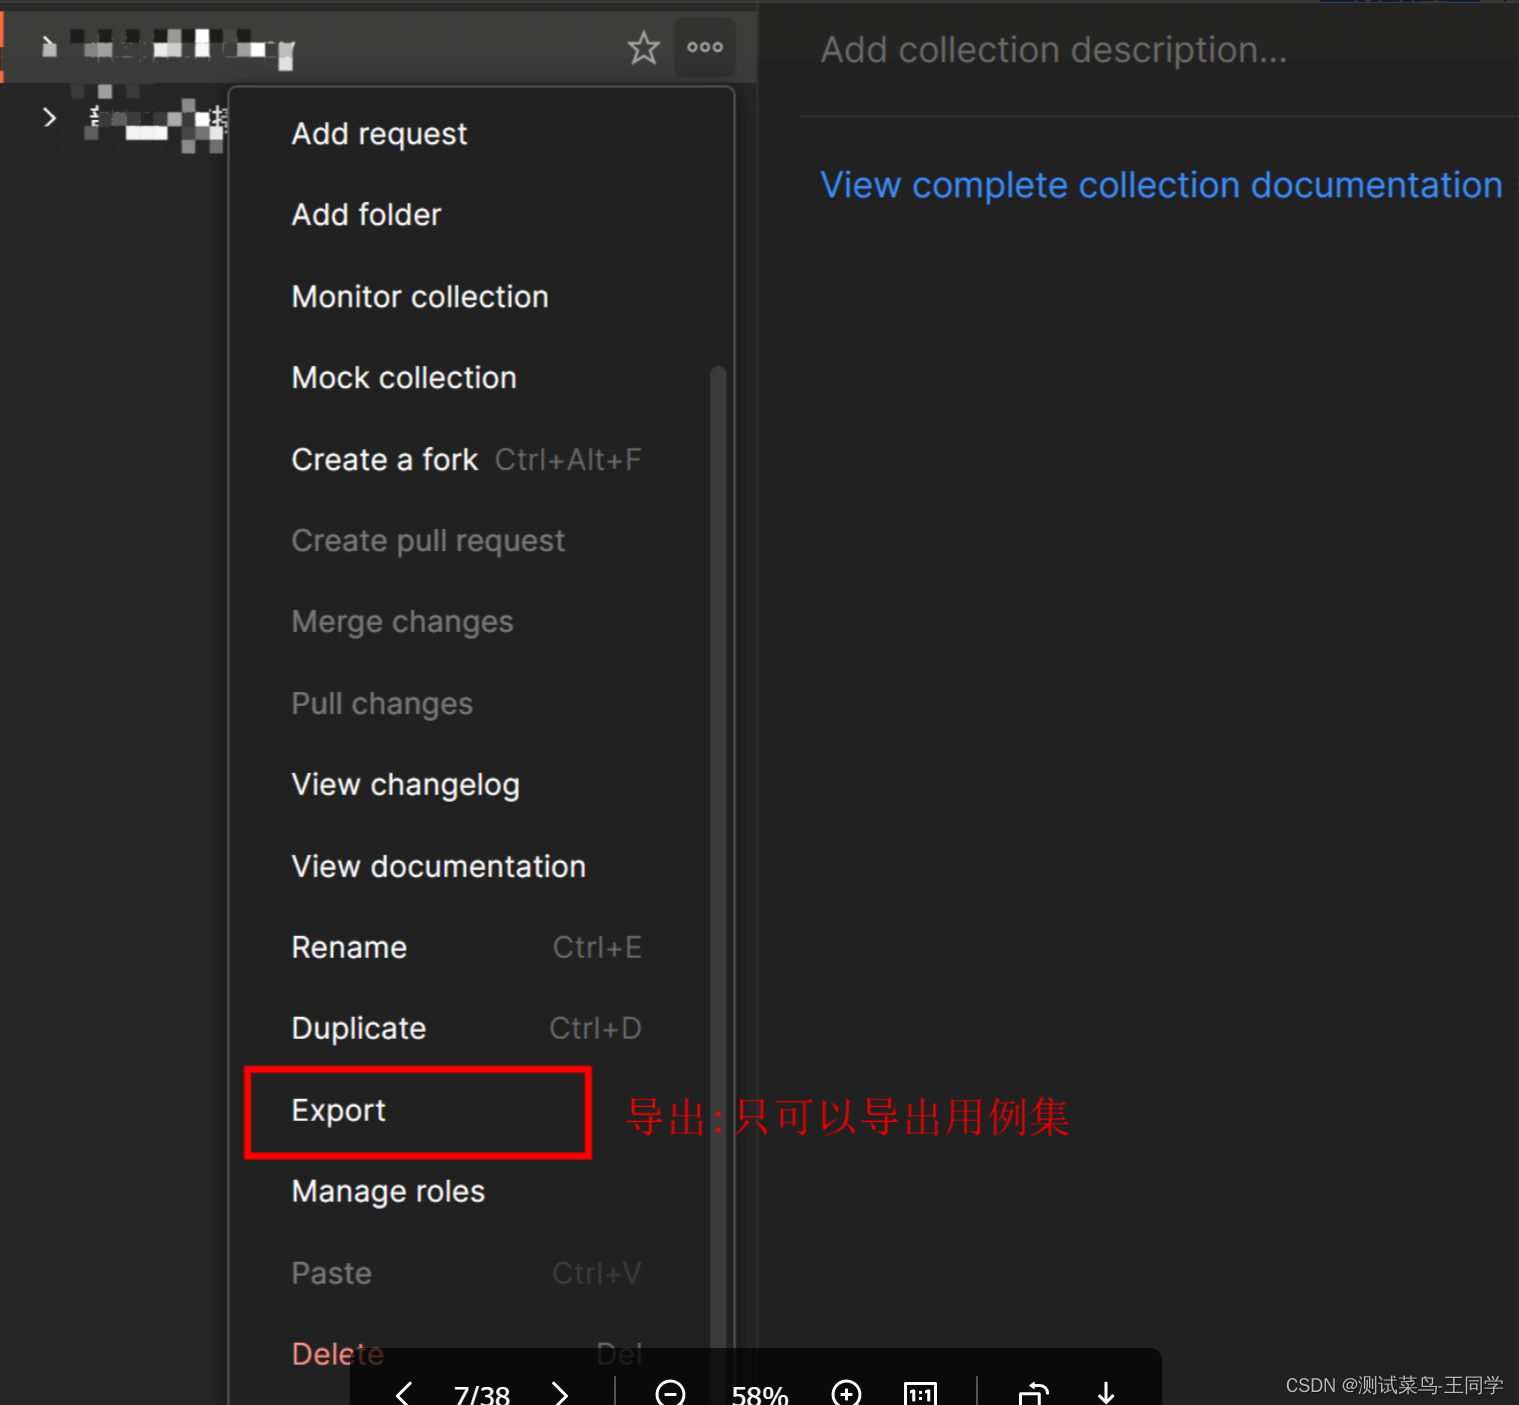1519x1405 pixels.
Task: Select the 58% zoom level text
Action: click(x=760, y=1395)
